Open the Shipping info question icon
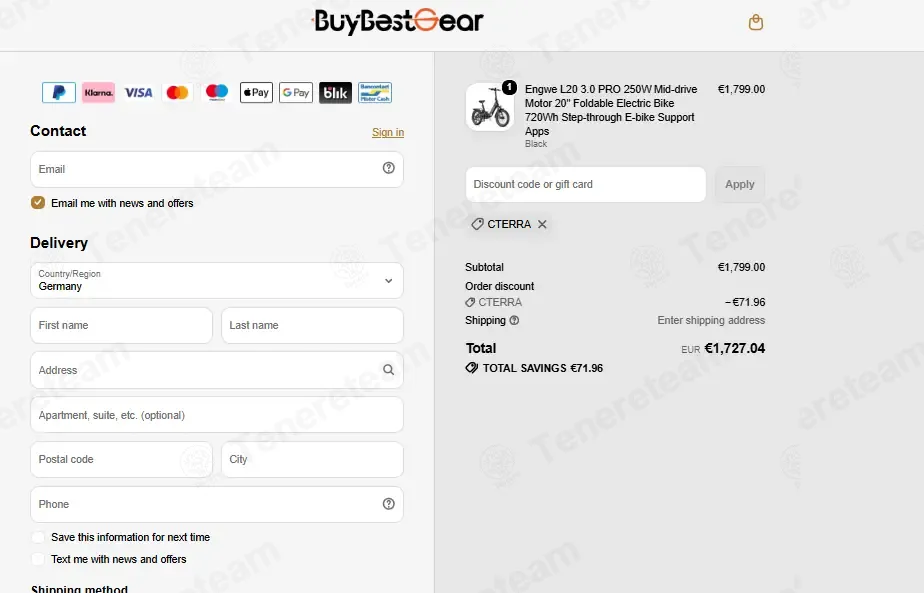The width and height of the screenshot is (924, 593). click(x=514, y=321)
